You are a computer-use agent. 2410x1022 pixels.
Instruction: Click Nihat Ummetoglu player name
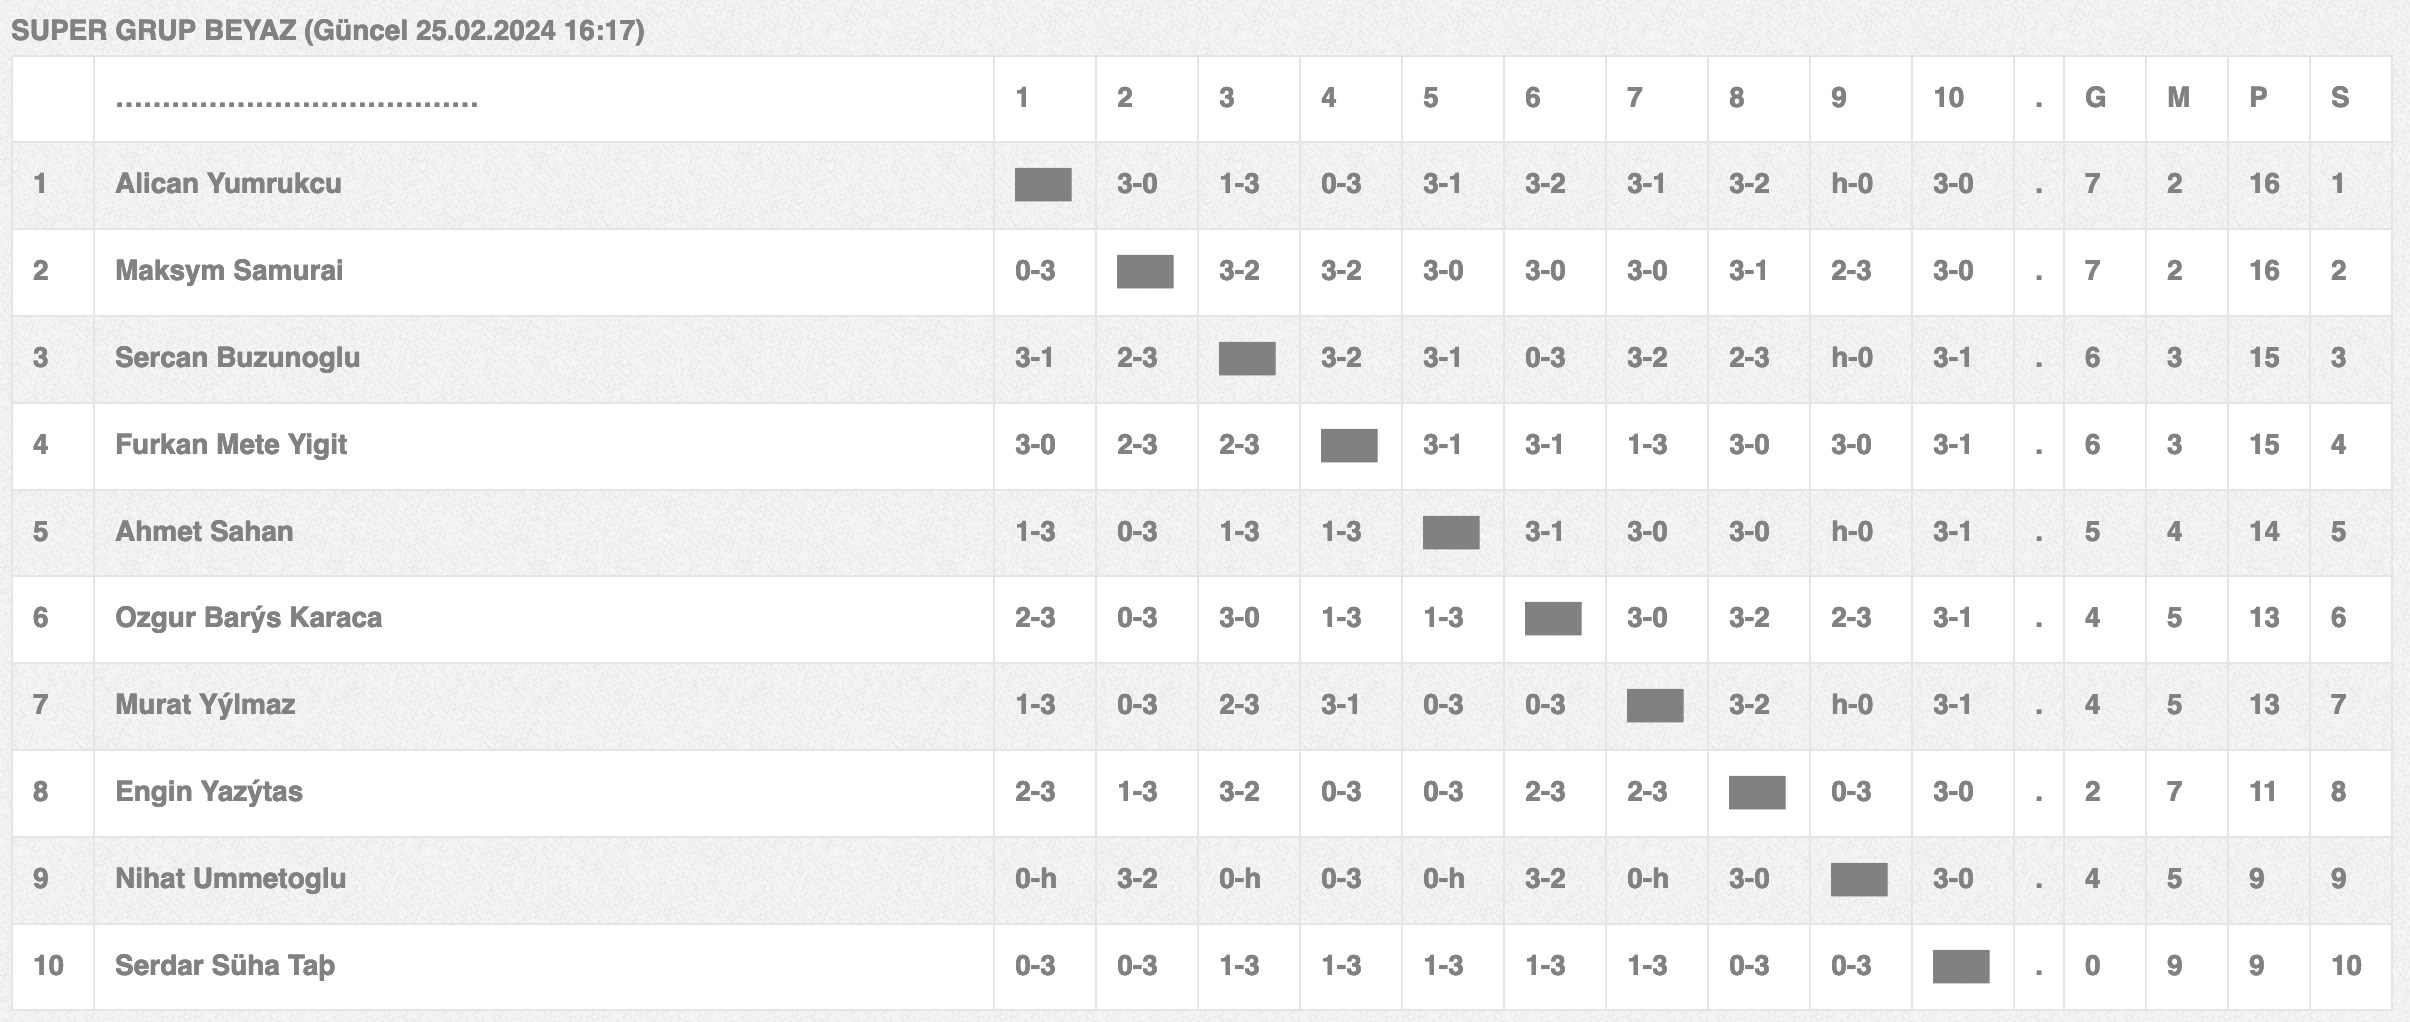point(230,878)
